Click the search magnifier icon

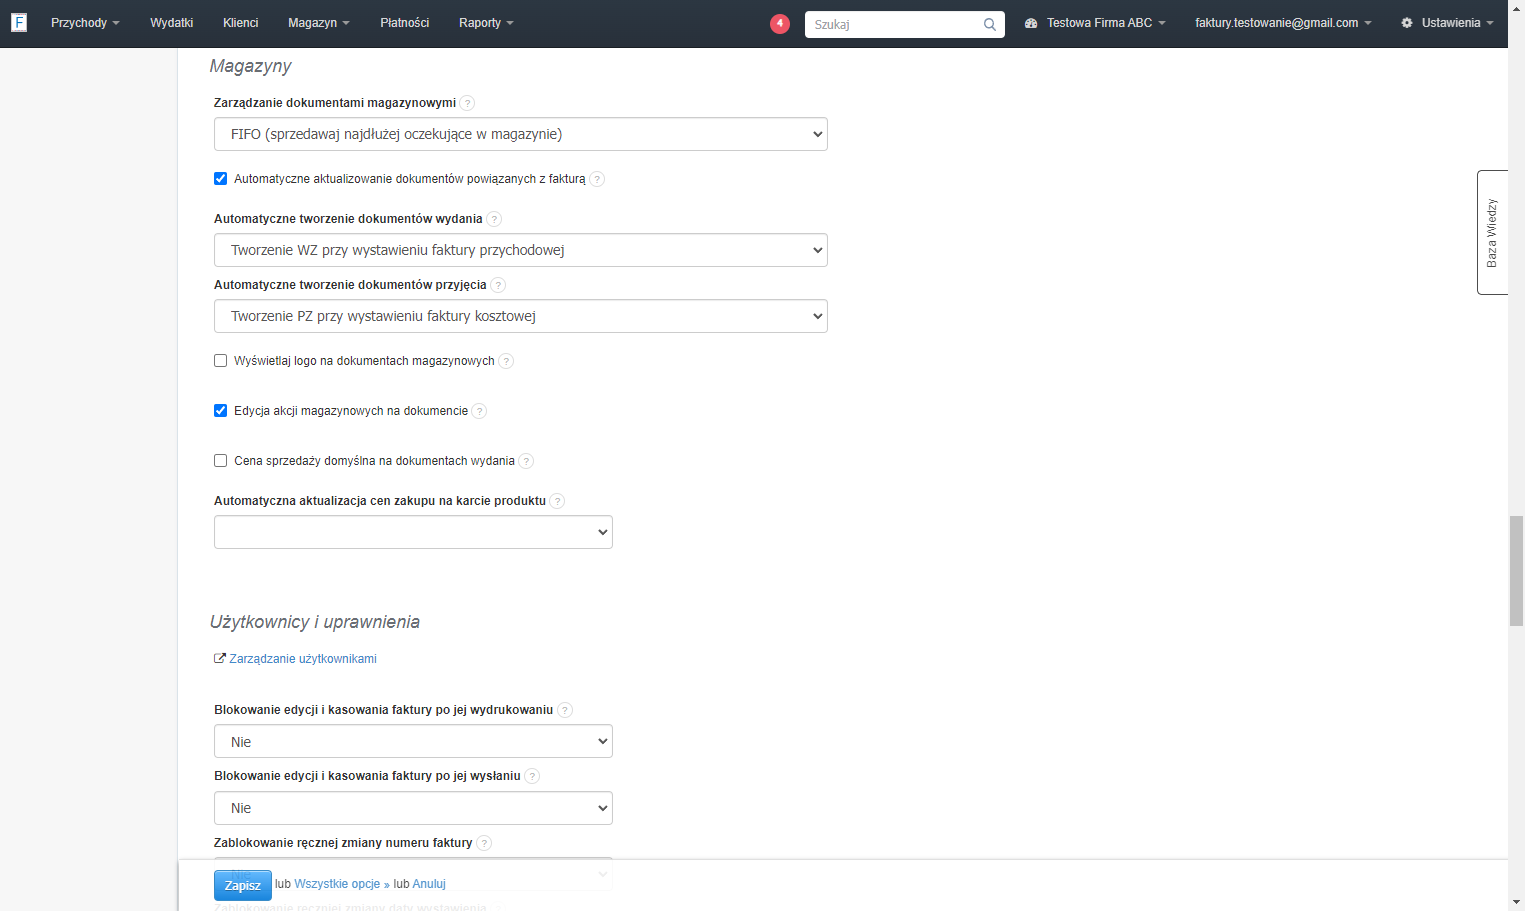(x=990, y=24)
